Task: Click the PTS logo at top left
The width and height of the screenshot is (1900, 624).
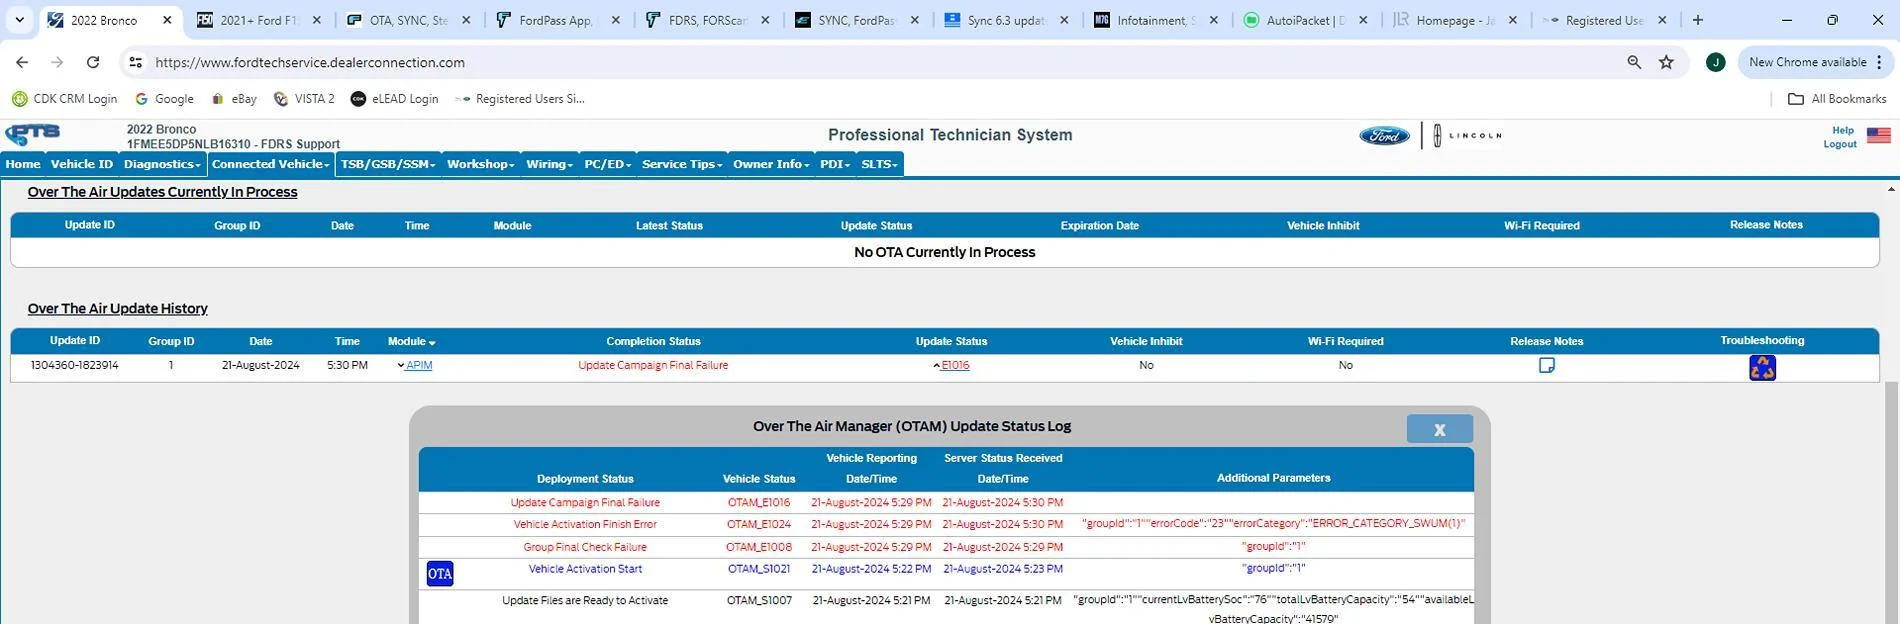Action: coord(32,134)
